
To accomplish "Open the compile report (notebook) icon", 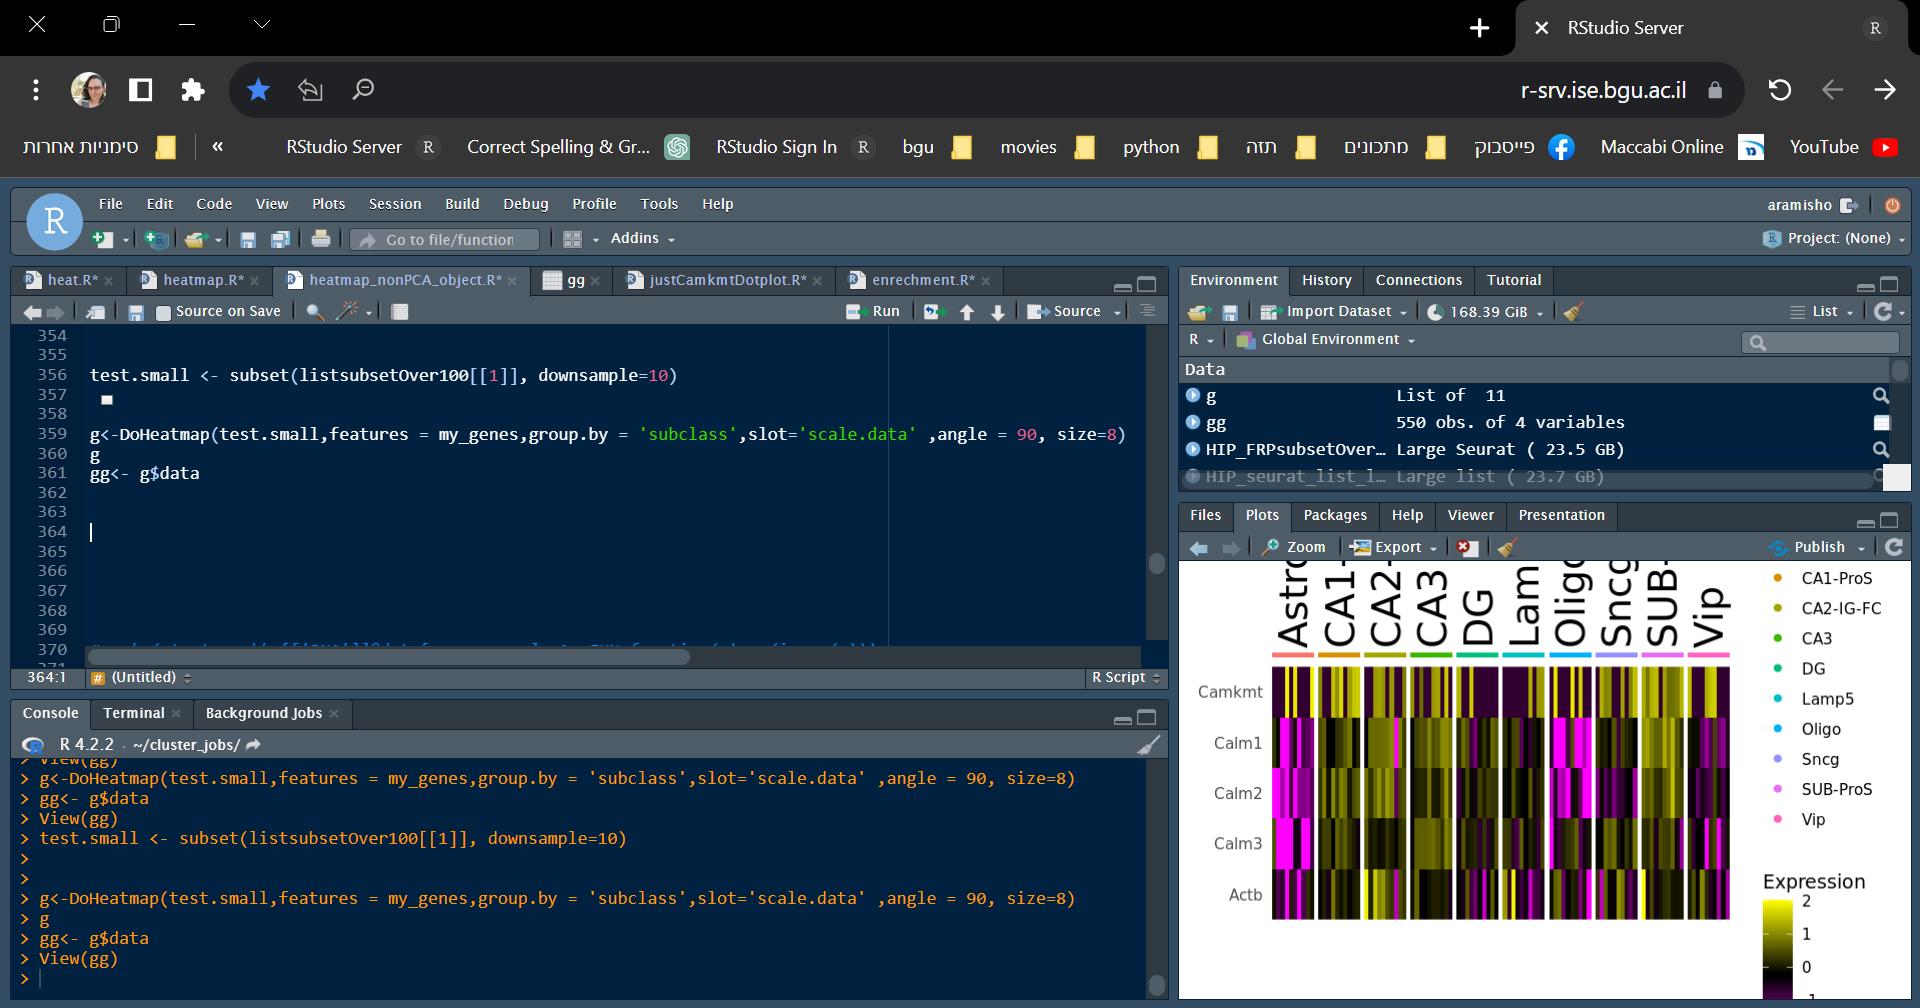I will (x=399, y=311).
